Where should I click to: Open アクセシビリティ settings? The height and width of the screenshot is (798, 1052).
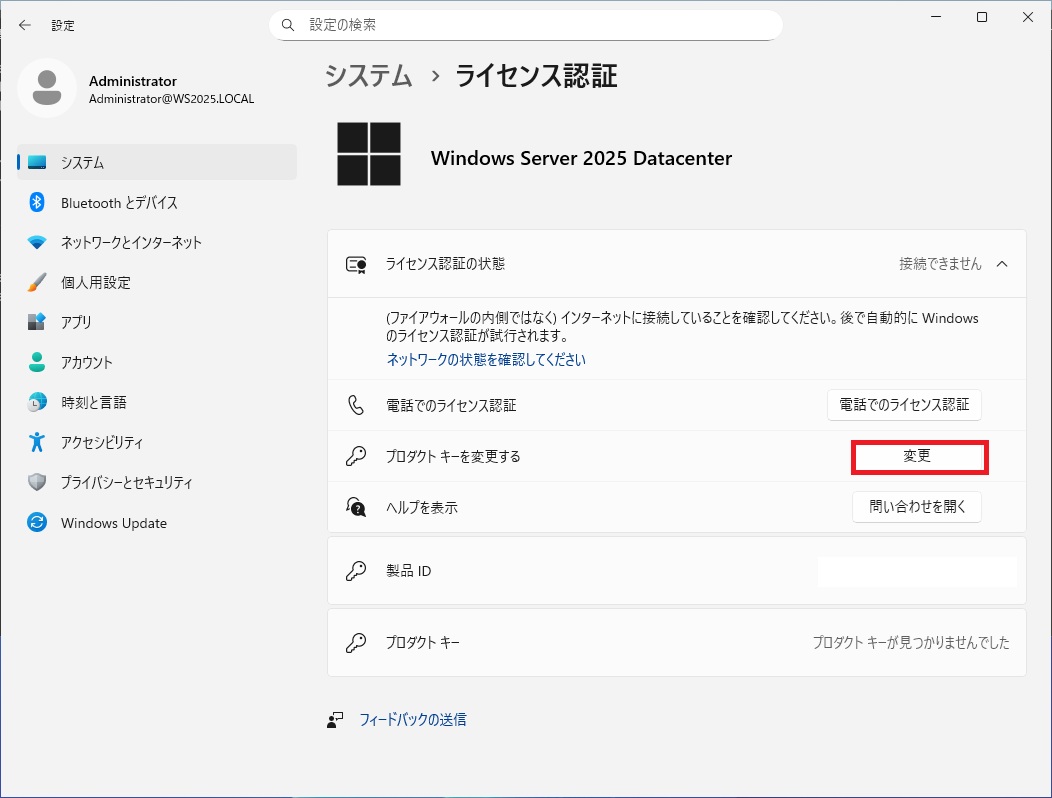pos(157,442)
